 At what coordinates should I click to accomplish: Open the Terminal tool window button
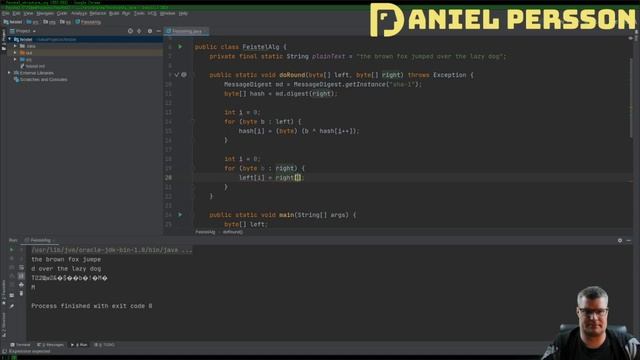[20, 345]
